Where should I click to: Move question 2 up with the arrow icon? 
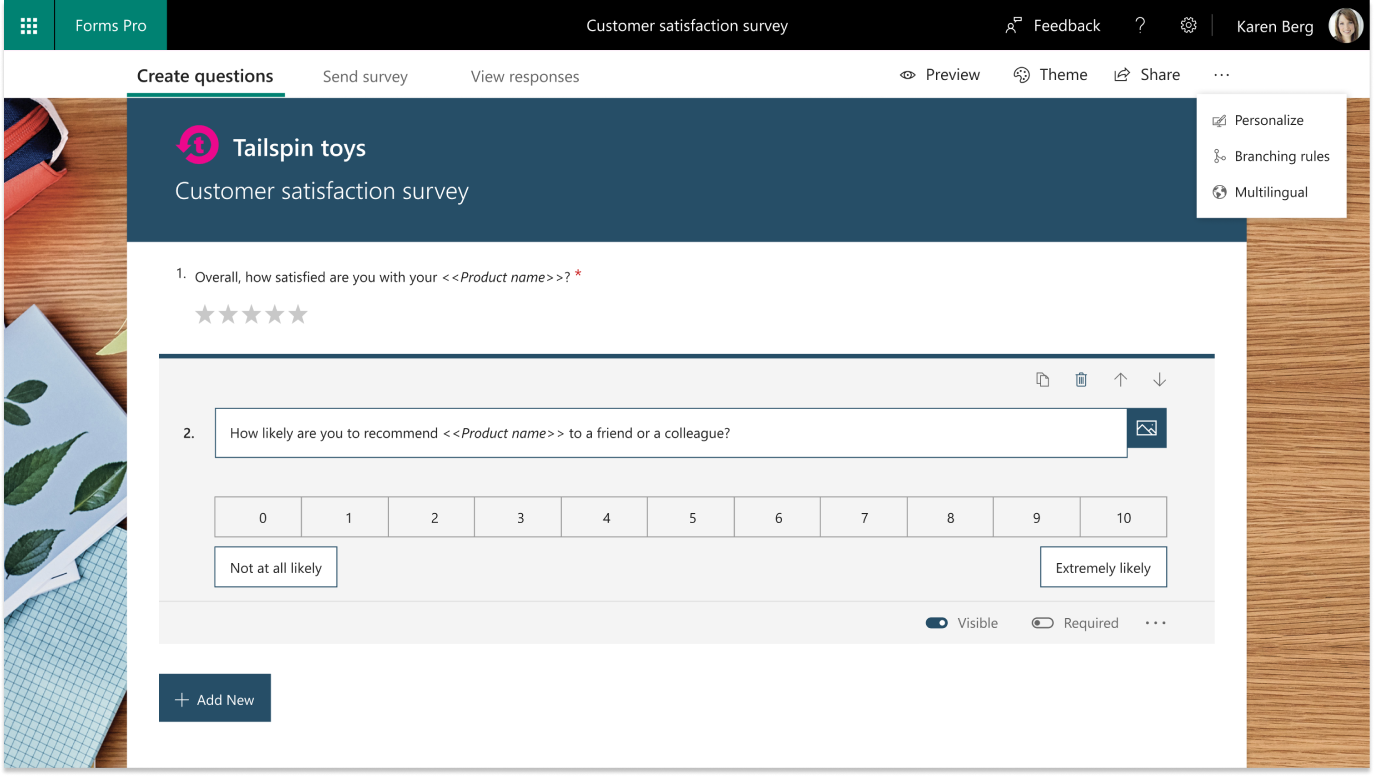click(1120, 379)
